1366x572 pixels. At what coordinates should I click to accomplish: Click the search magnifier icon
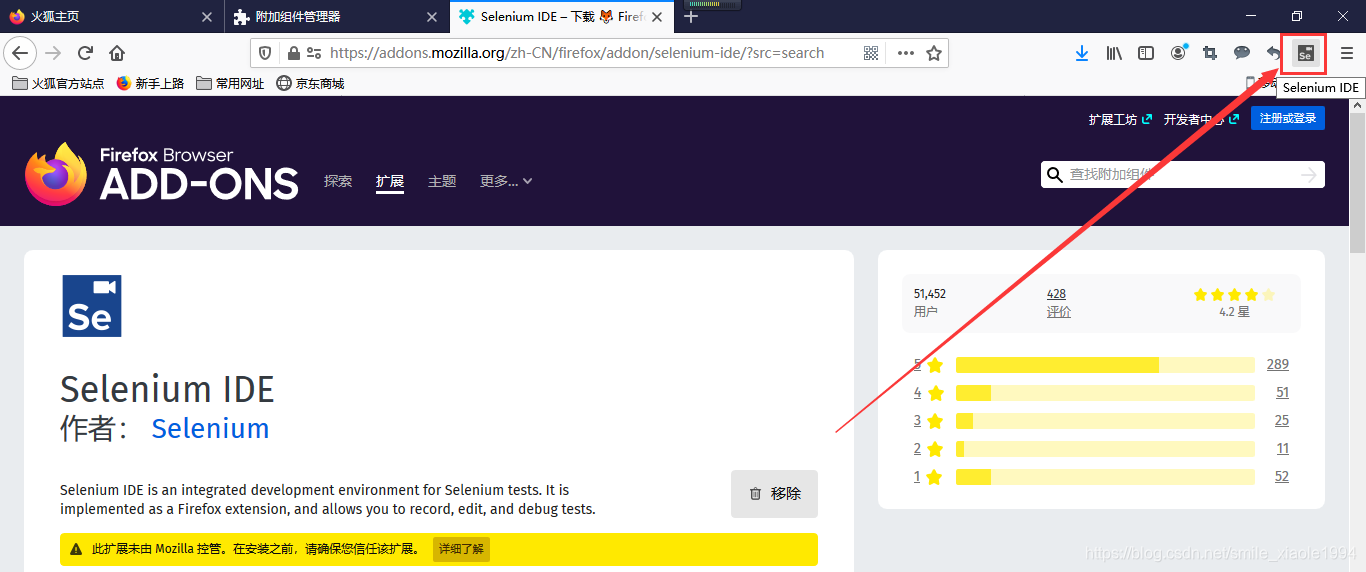point(1054,175)
